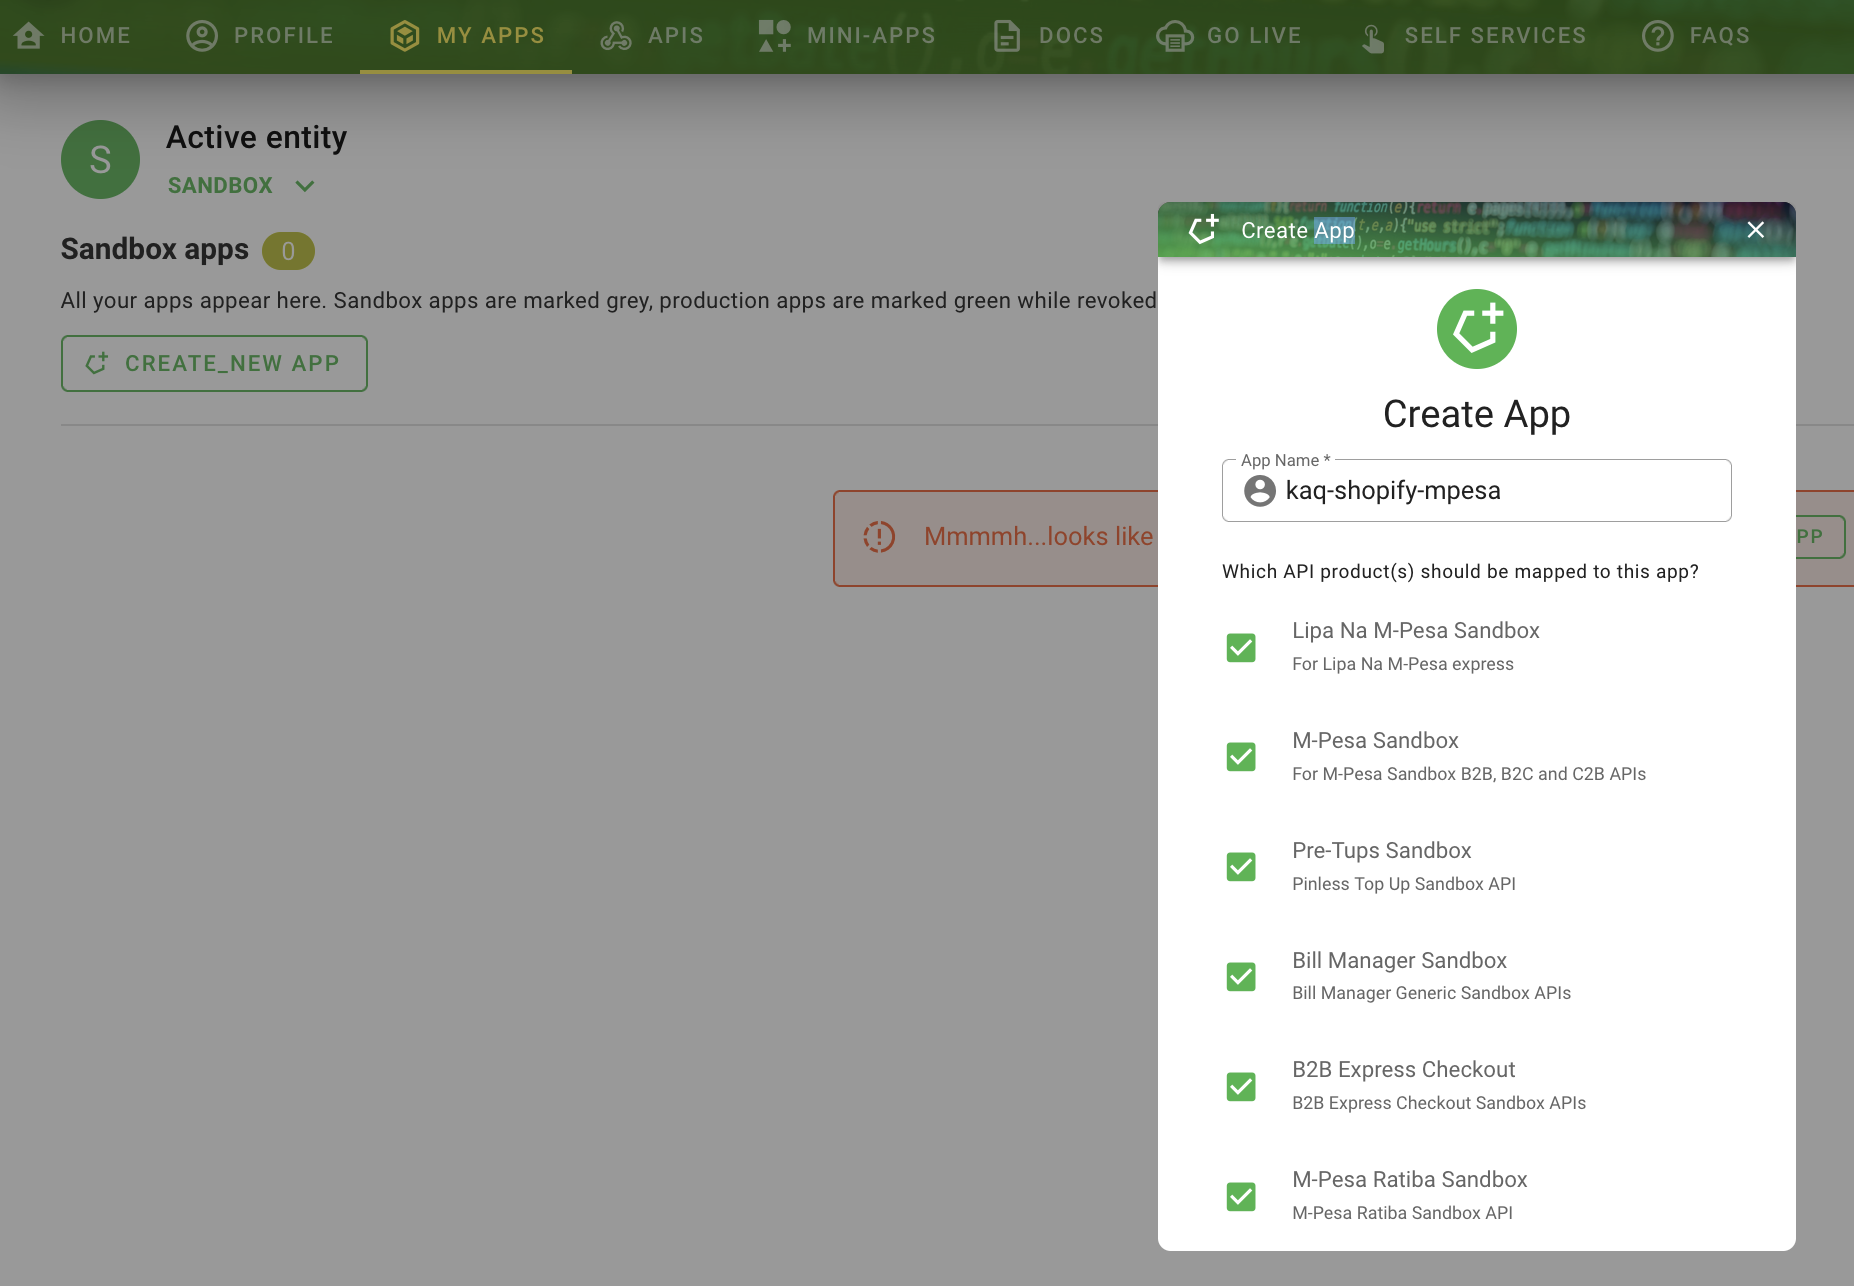The width and height of the screenshot is (1854, 1286).
Task: Click the Sandbox apps count badge
Action: point(288,251)
